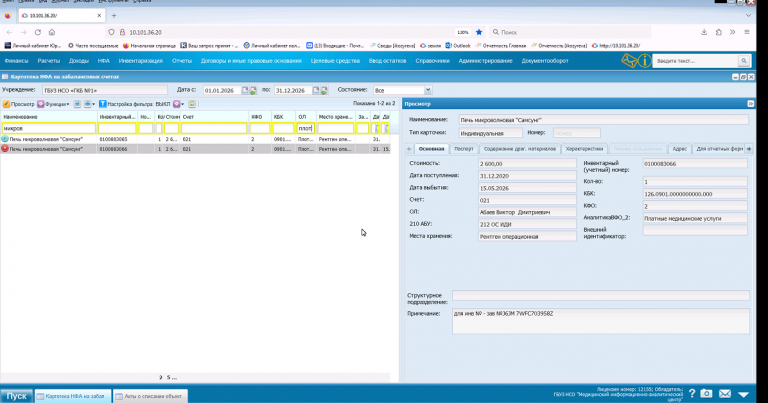Click the Счет column header
This screenshot has height=403, width=768.
click(214, 117)
